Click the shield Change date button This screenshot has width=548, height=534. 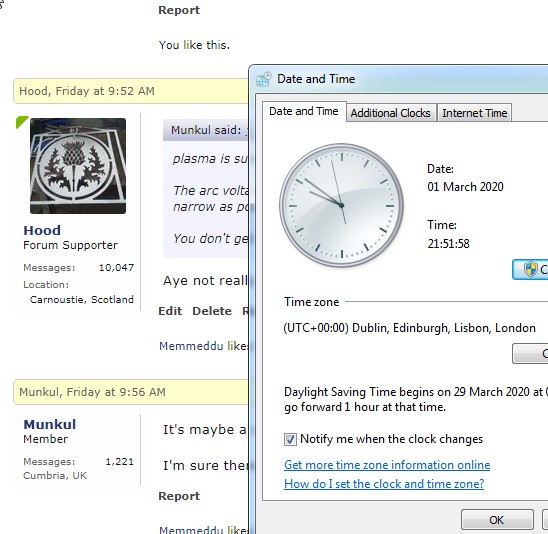530,269
